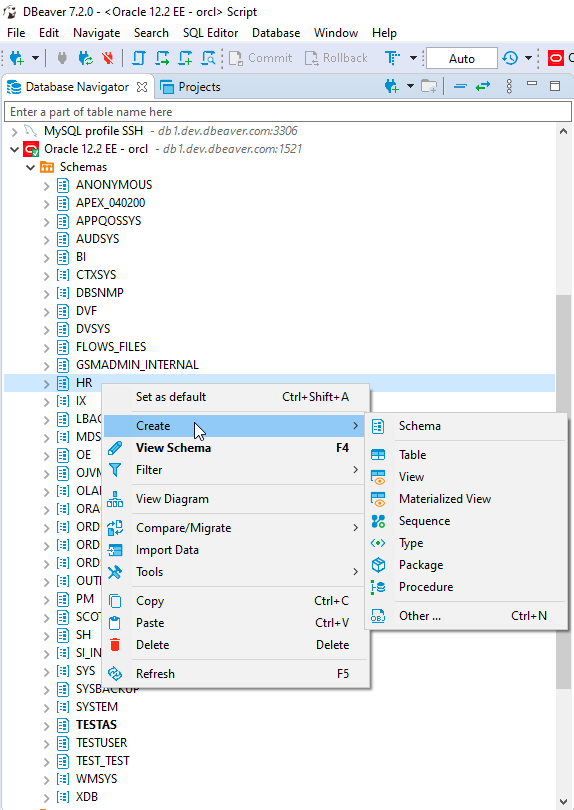The width and height of the screenshot is (574, 810).
Task: Click the New Connection plug icon in main toolbar
Action: (17, 58)
